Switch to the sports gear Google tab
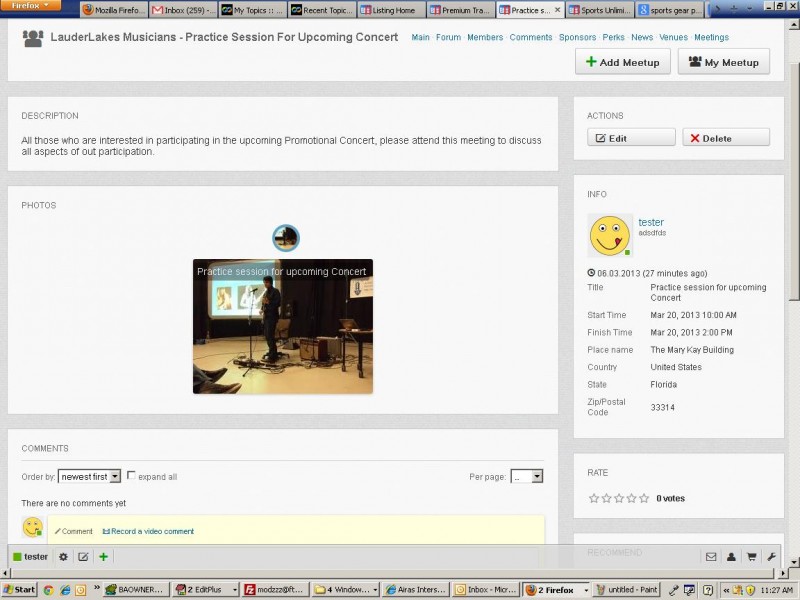 [669, 10]
